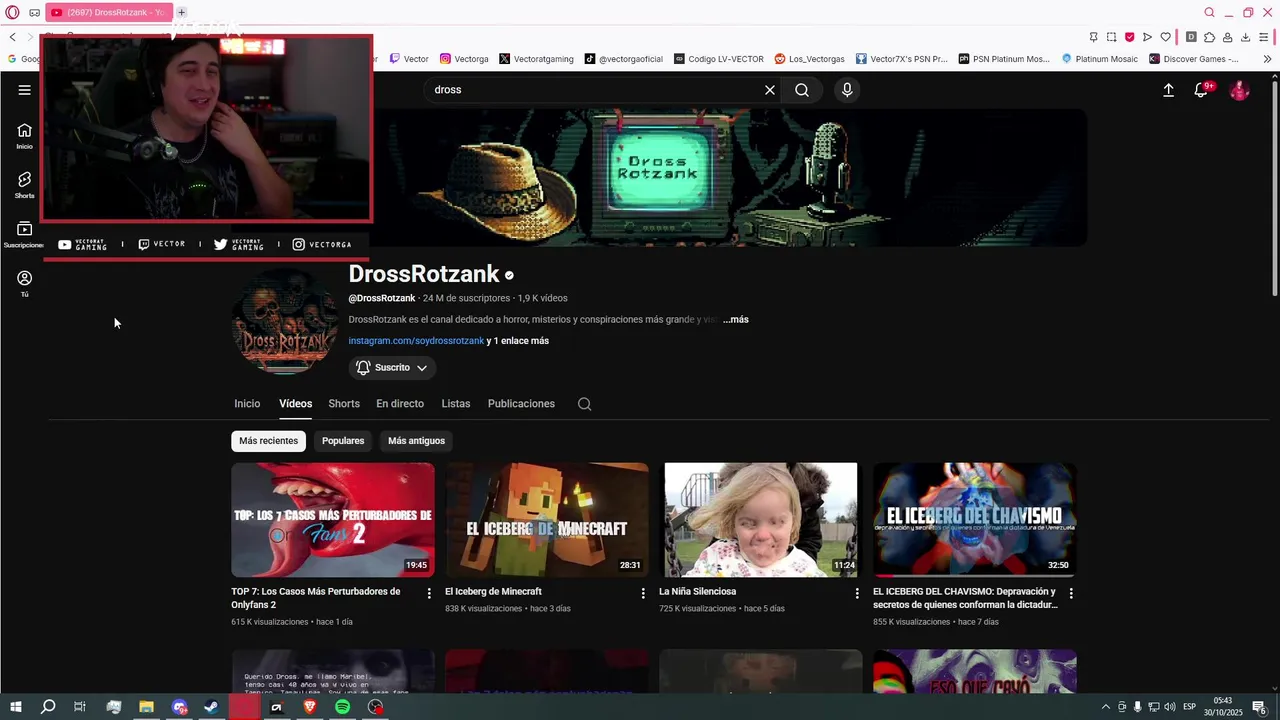This screenshot has width=1280, height=720.
Task: Open the Tú profile section in sidebar
Action: click(x=24, y=284)
